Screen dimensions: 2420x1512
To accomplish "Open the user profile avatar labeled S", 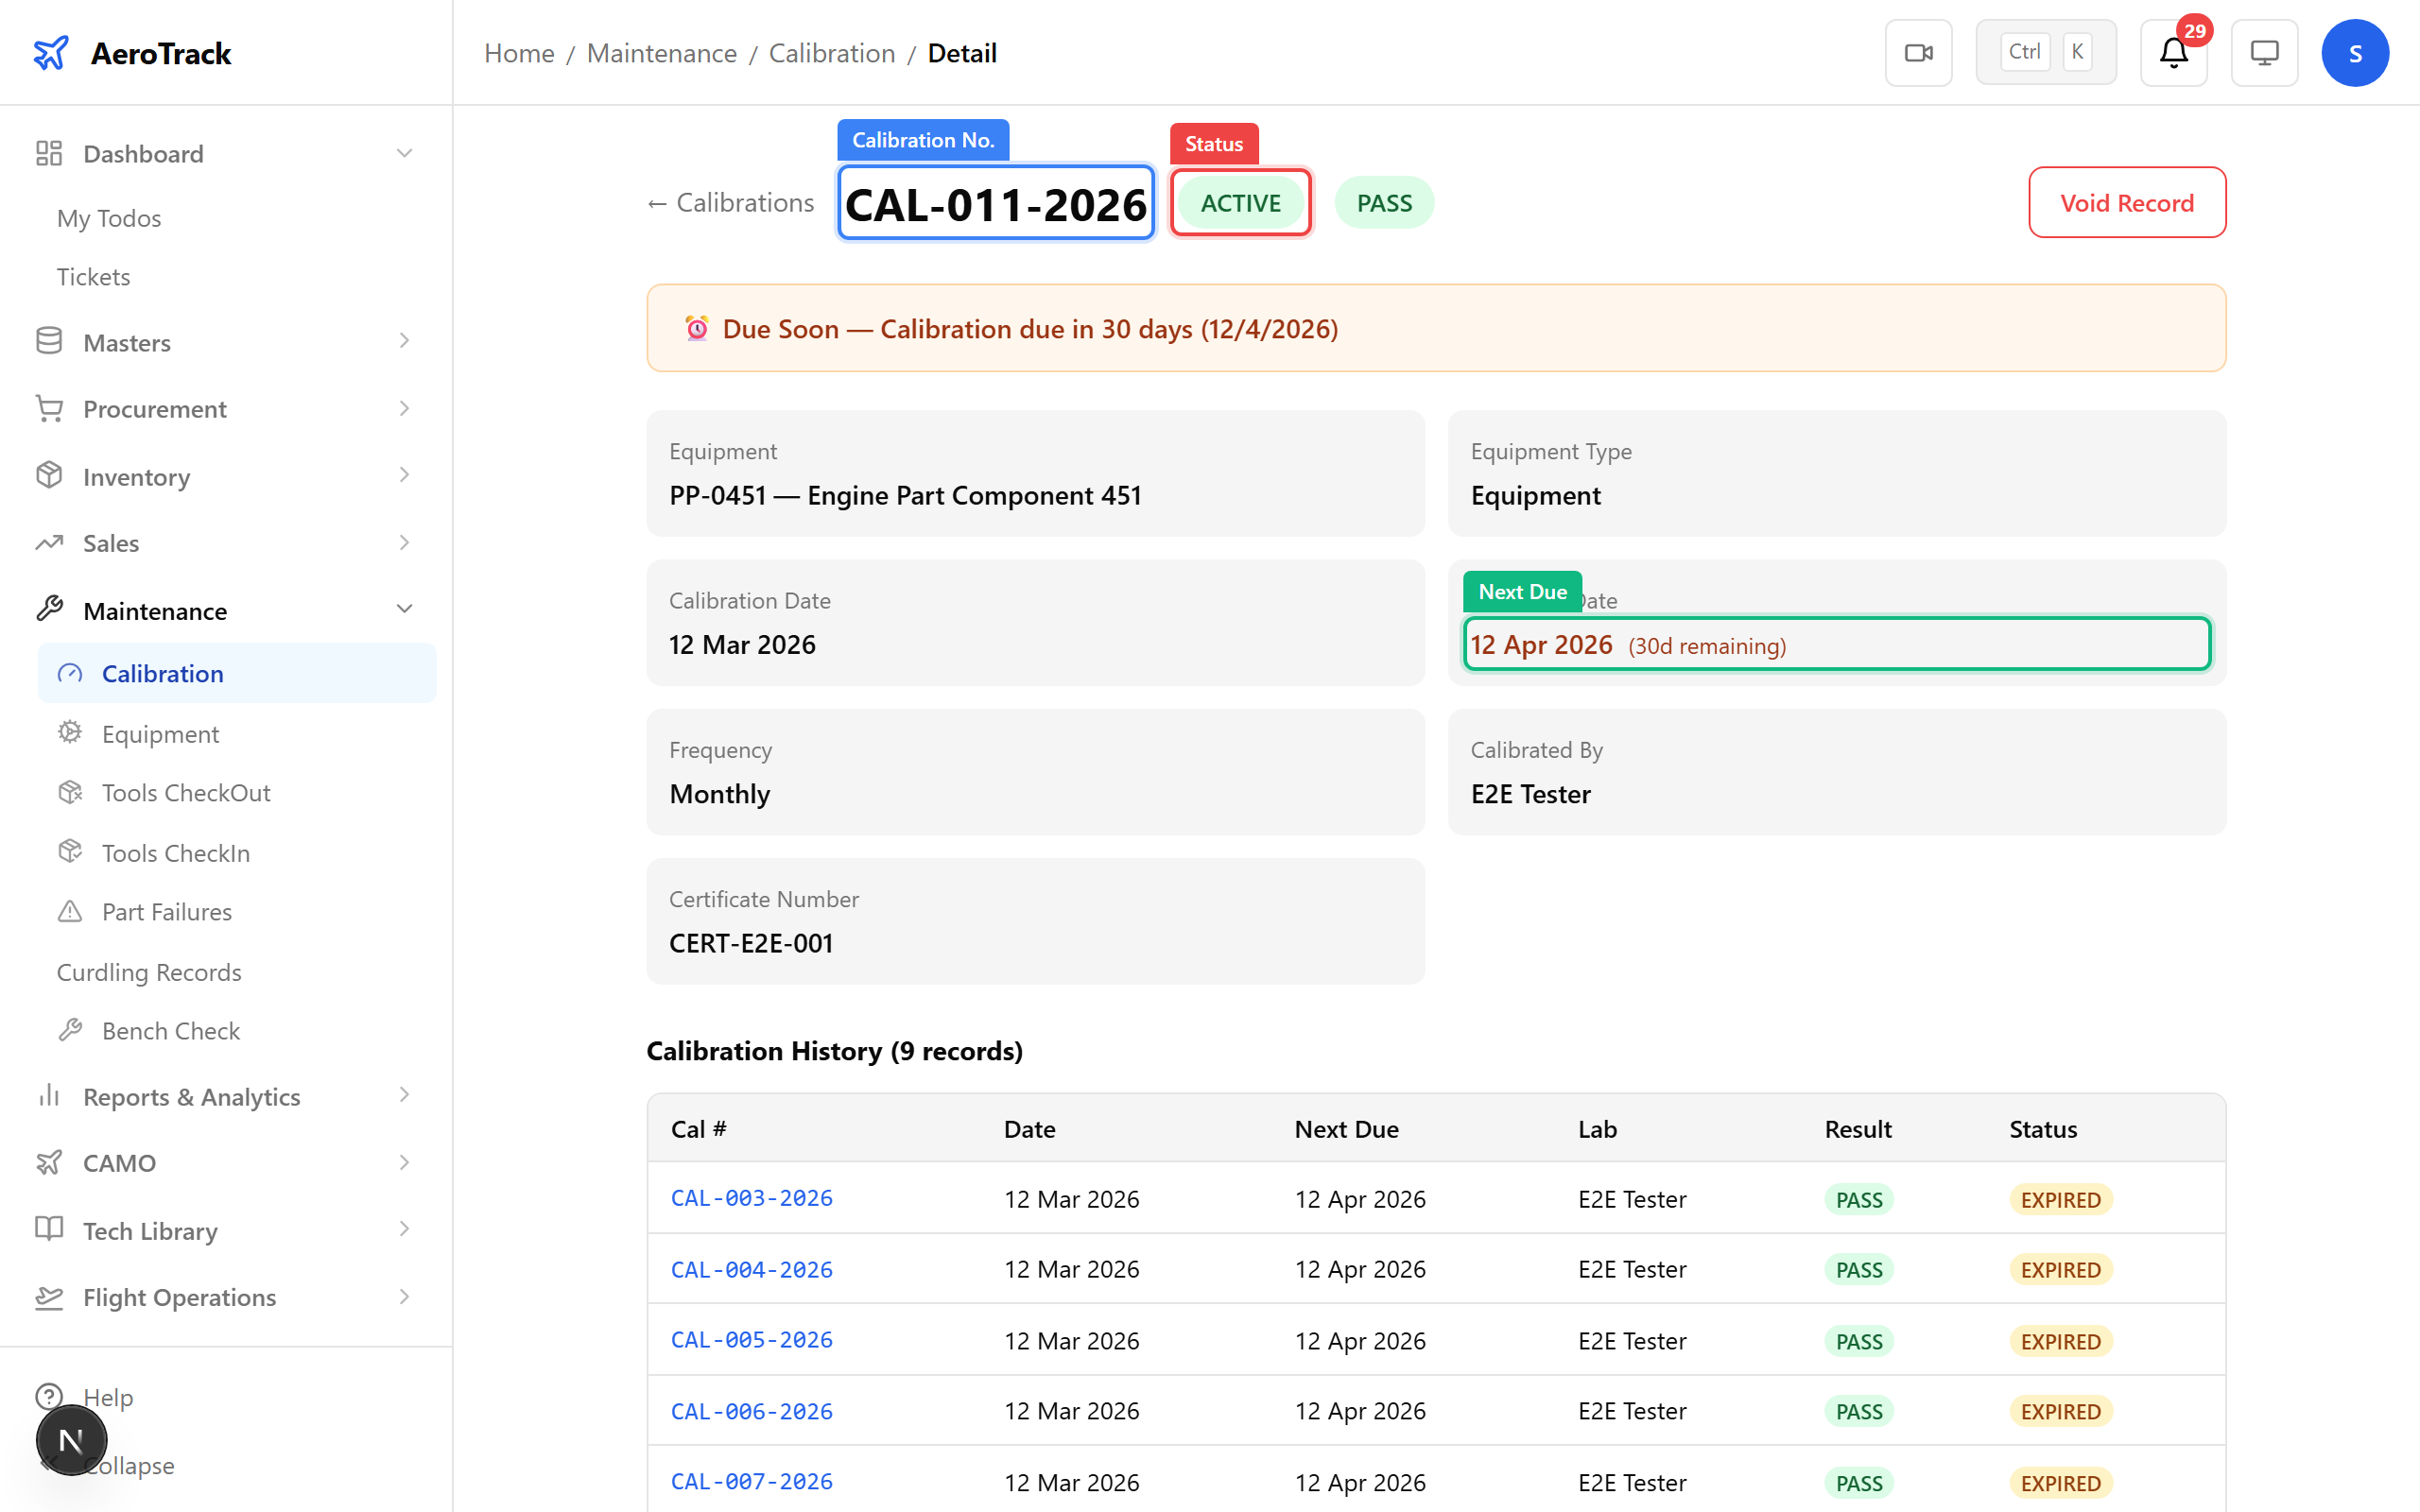I will [x=2355, y=52].
